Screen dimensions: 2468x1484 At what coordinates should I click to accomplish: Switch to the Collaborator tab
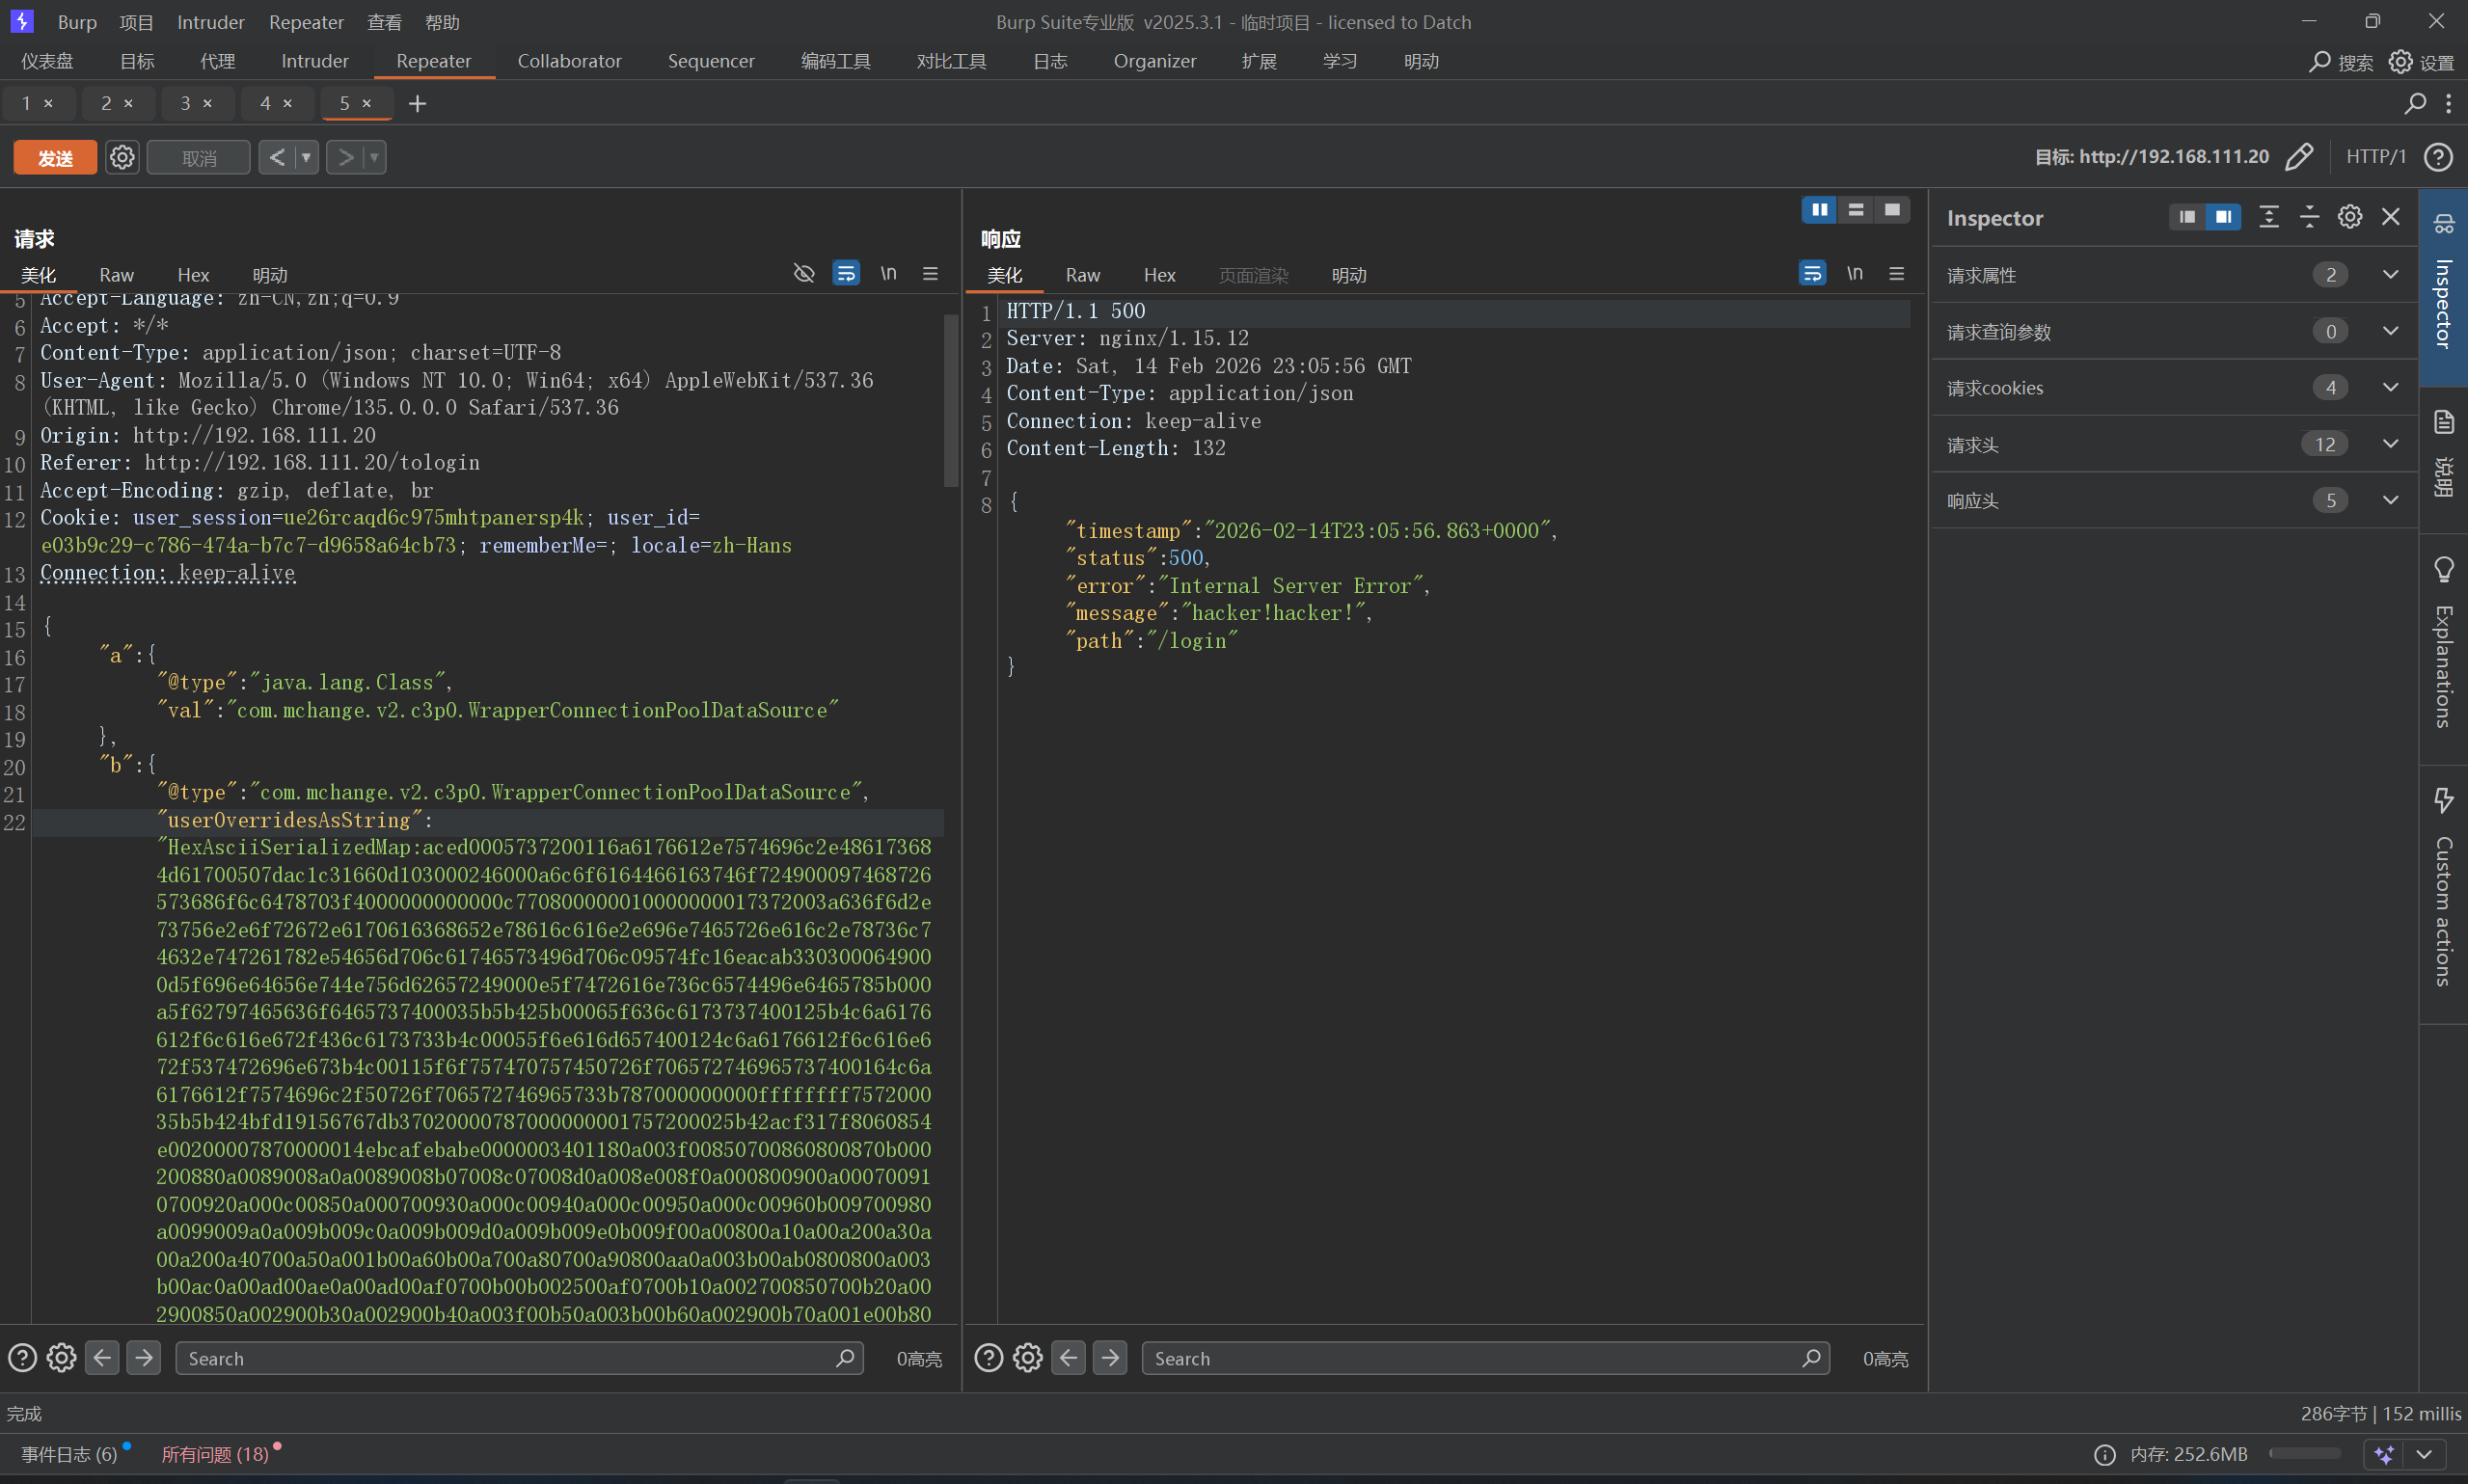569,61
